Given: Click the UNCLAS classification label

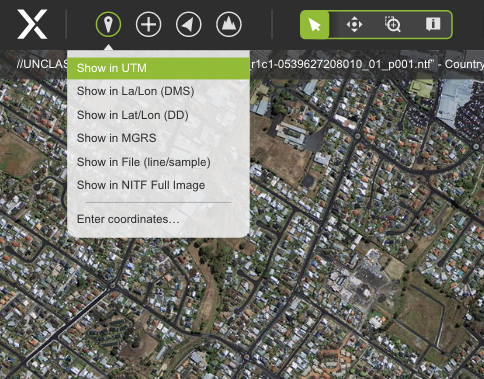Looking at the screenshot, I should tap(42, 64).
